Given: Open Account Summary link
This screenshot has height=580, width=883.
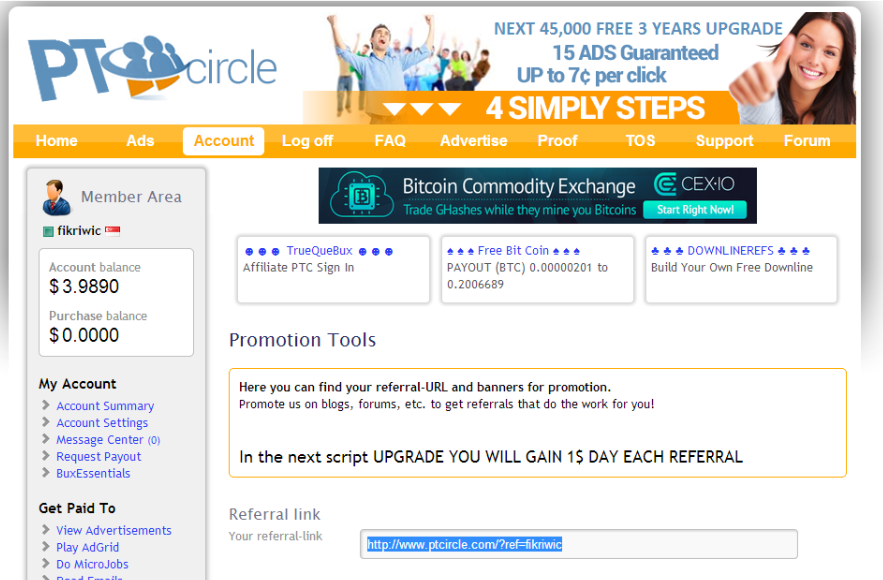Looking at the screenshot, I should click(105, 406).
